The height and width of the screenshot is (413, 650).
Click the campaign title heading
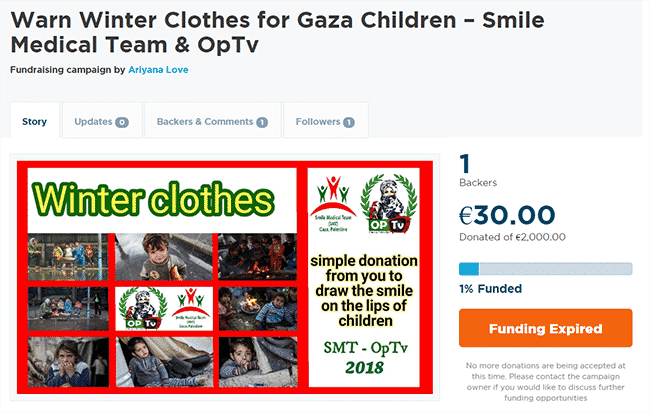tap(277, 32)
